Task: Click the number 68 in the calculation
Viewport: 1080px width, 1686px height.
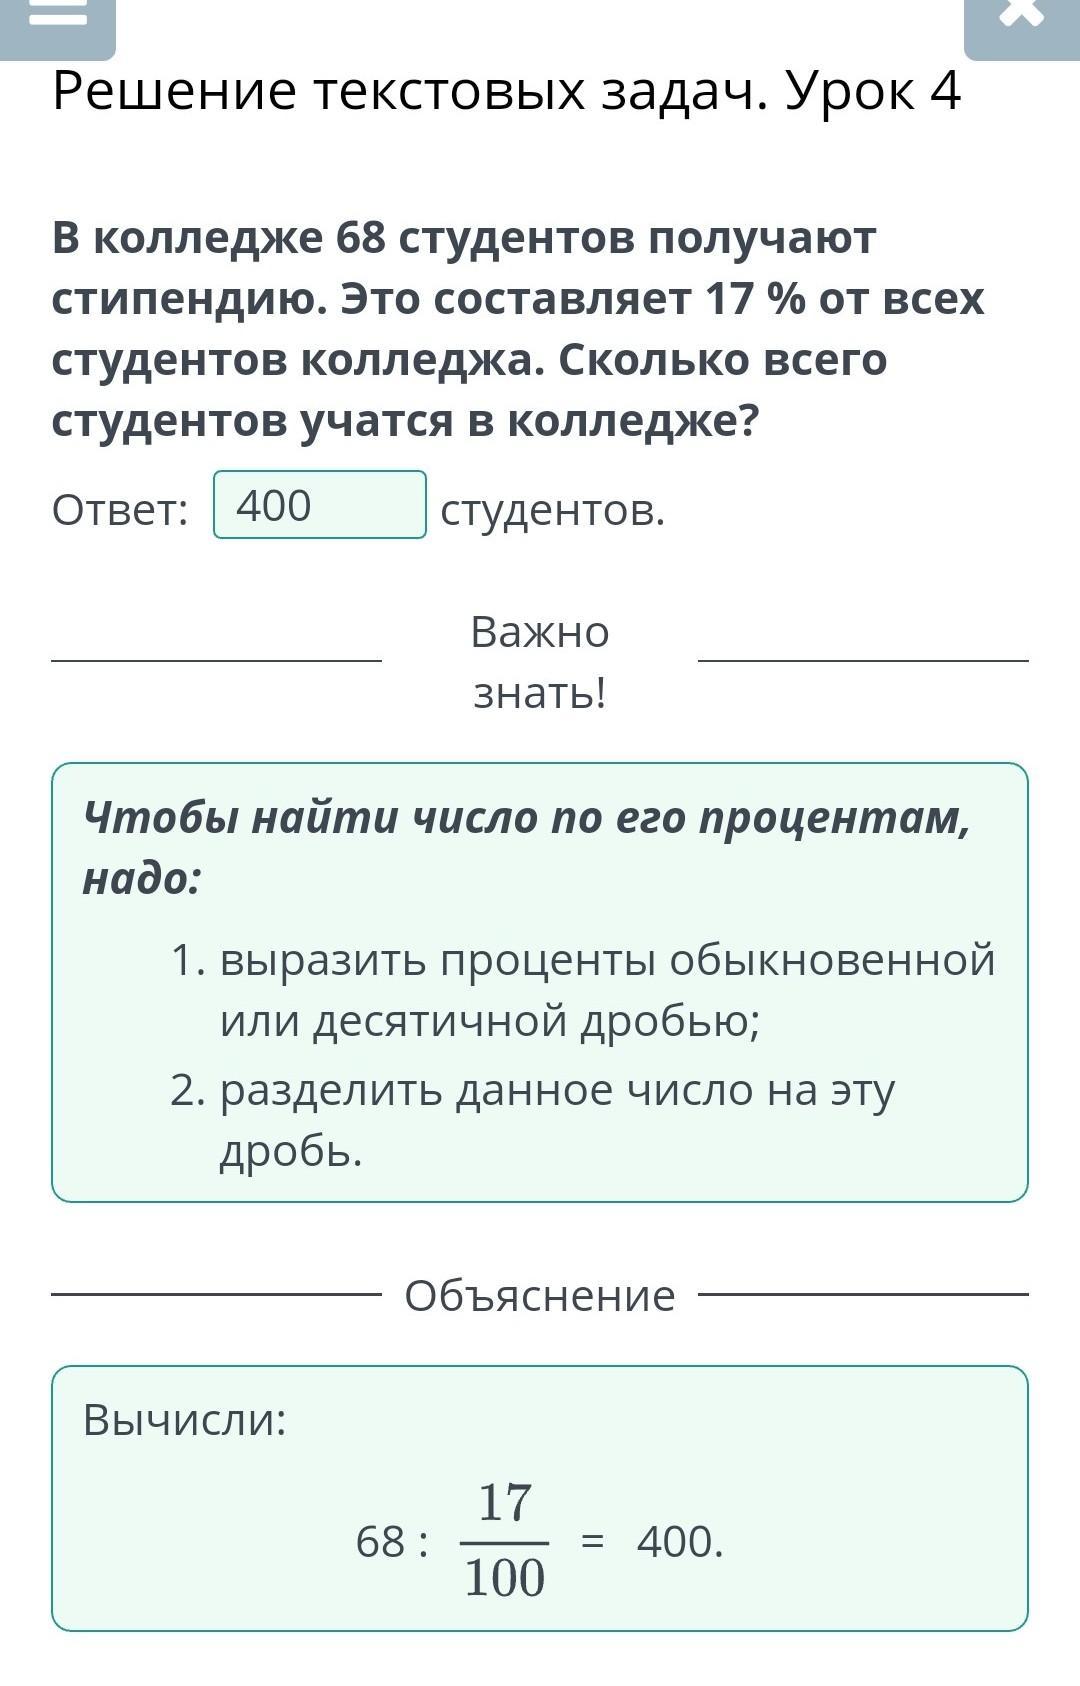Action: [x=381, y=1542]
